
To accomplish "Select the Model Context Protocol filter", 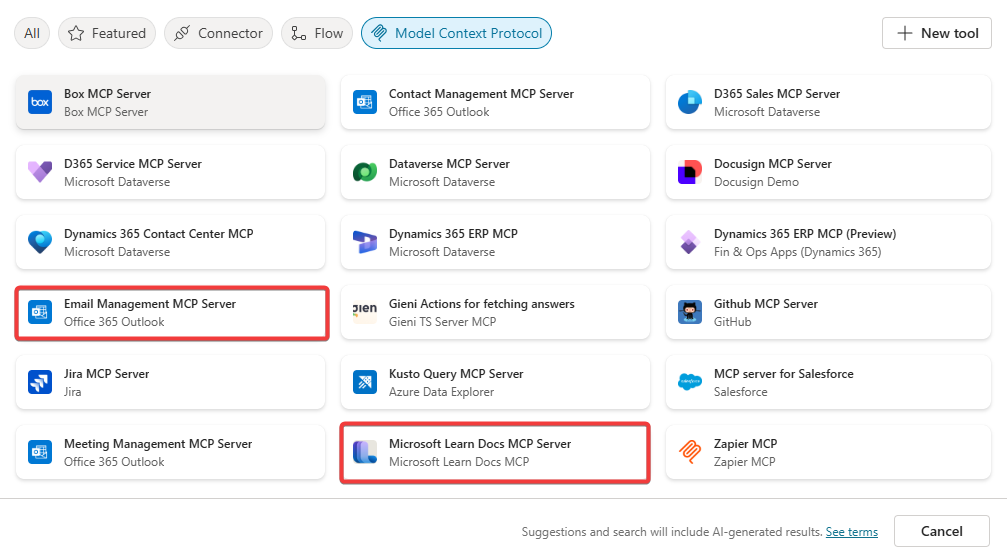I will [x=456, y=33].
